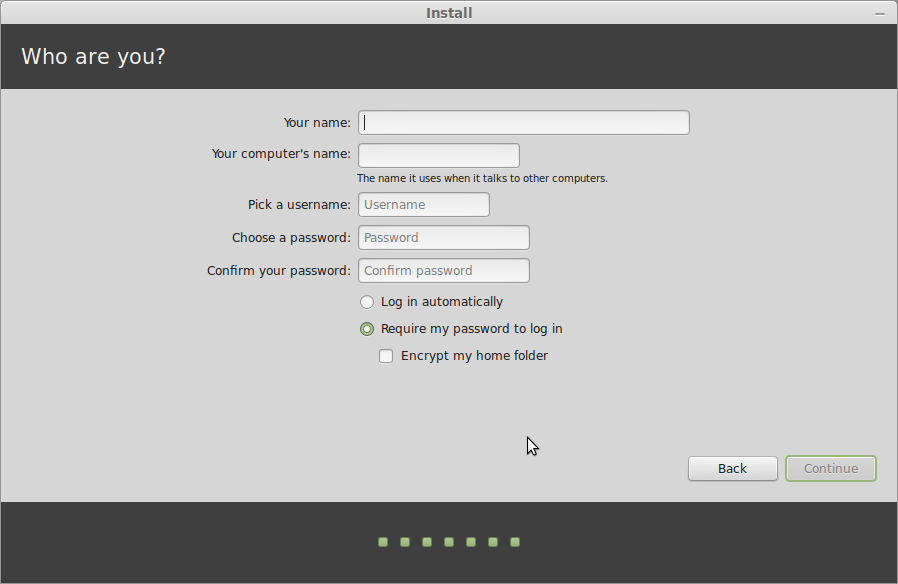
Task: Click the Install window title text
Action: pyautogui.click(x=449, y=13)
